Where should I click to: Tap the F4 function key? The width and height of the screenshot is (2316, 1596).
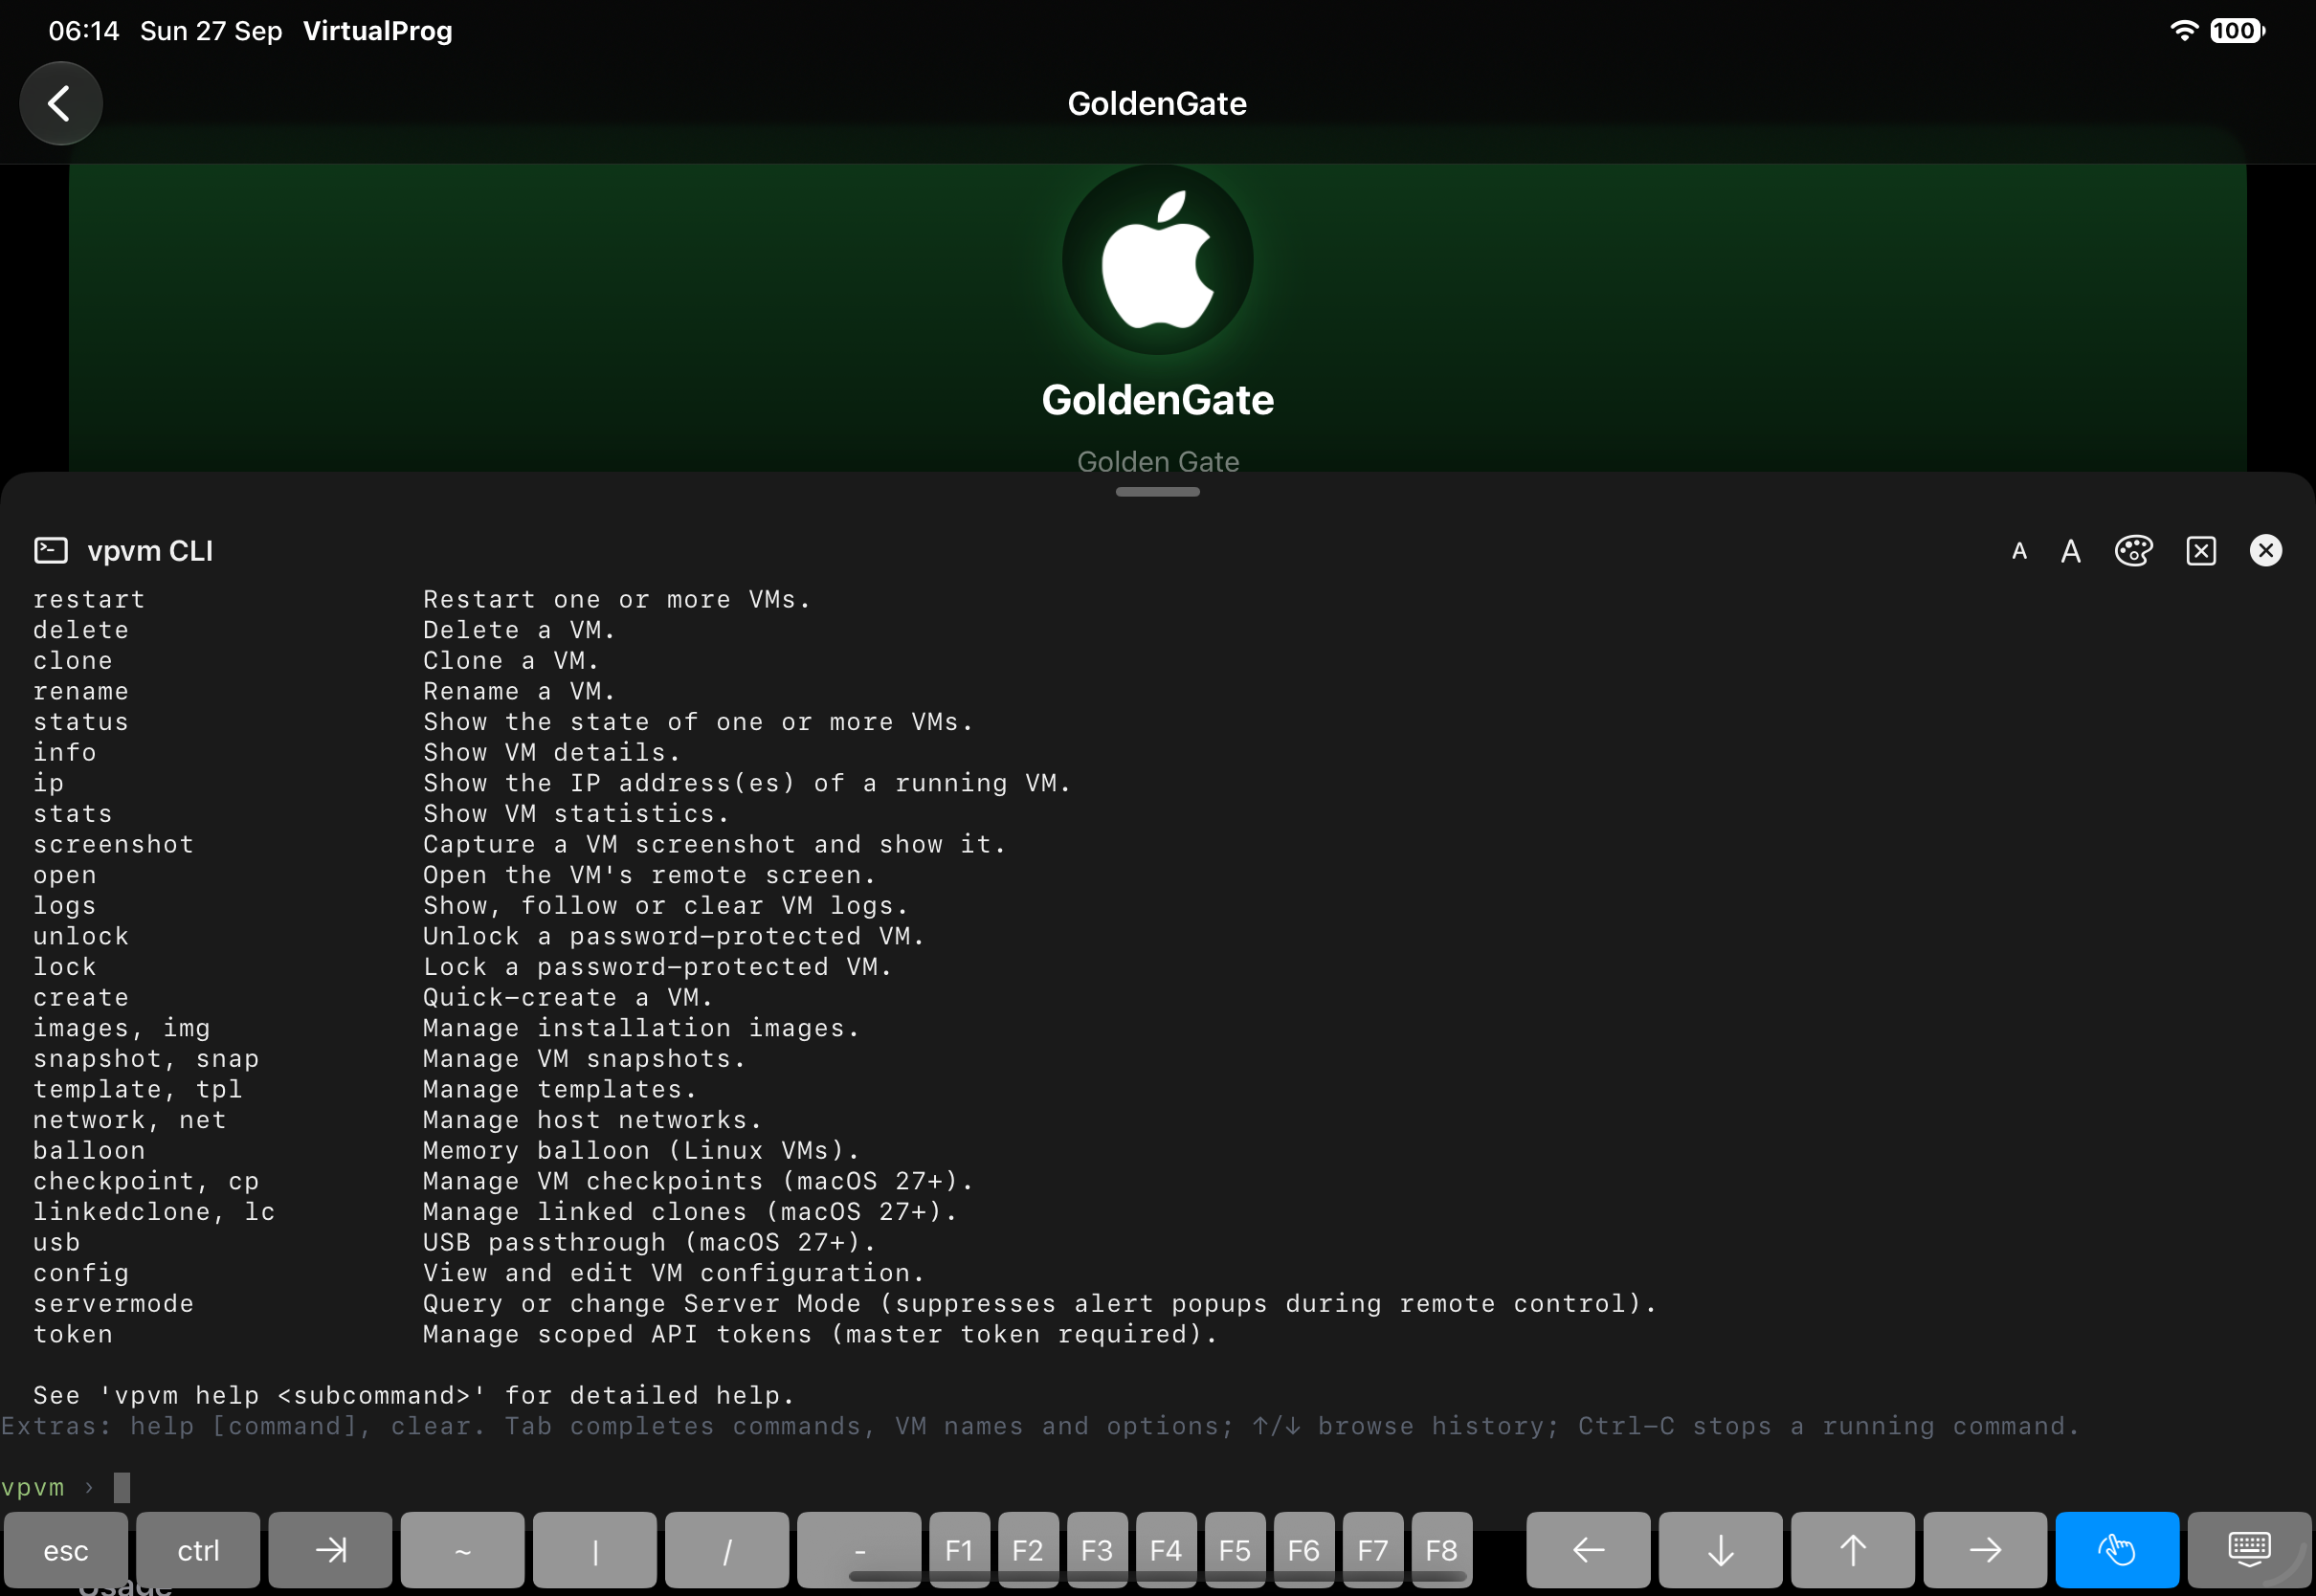(x=1166, y=1550)
